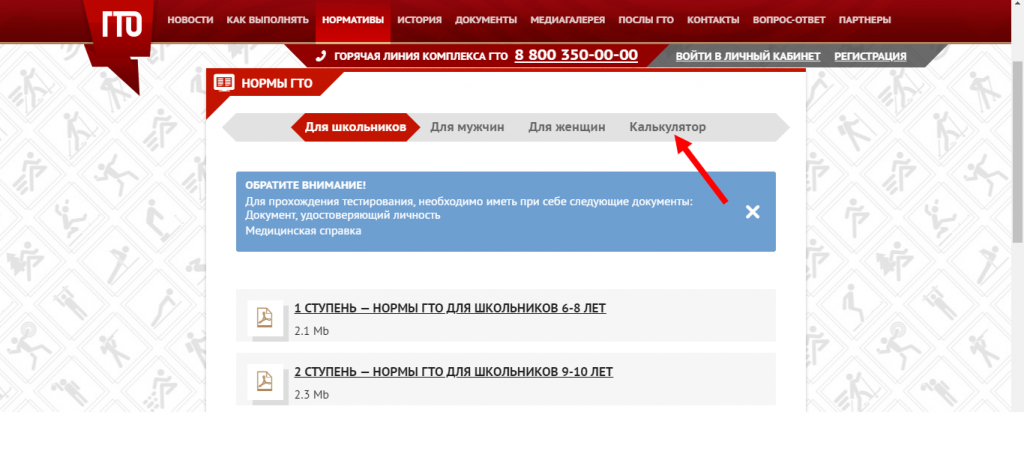
Task: Open the Нормативы menu item
Action: [353, 20]
